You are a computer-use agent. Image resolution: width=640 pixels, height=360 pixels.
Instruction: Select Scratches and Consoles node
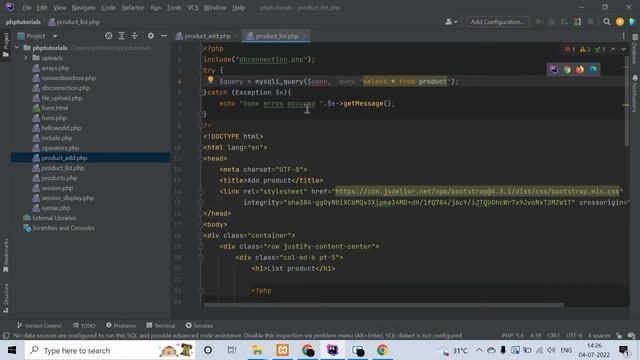pos(63,228)
